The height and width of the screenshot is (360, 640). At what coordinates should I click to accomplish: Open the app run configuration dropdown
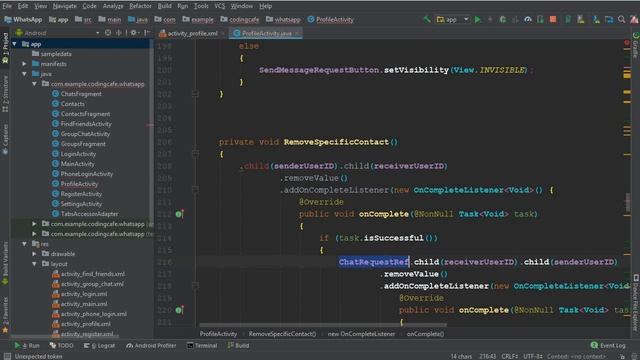click(453, 19)
